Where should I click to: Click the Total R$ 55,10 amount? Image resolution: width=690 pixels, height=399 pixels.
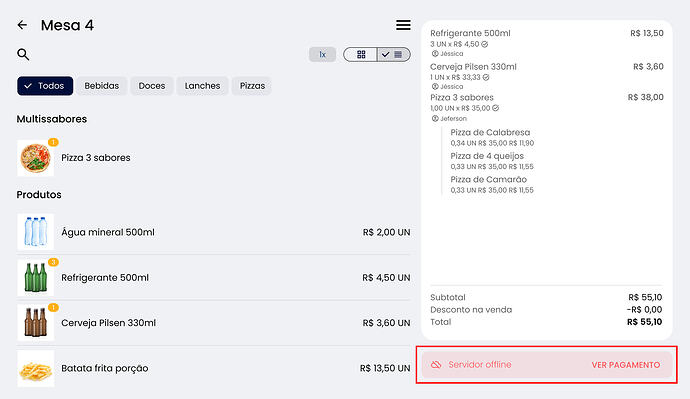tap(645, 322)
